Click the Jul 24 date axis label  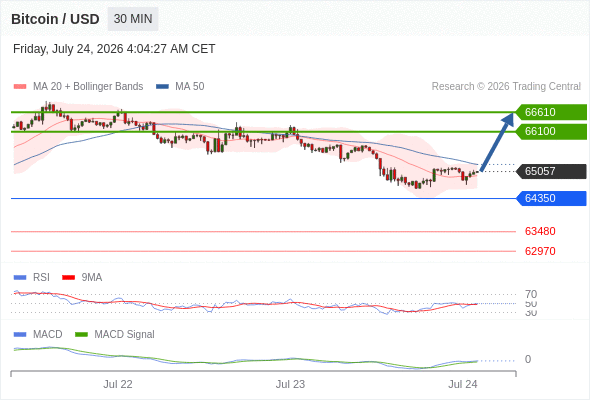pos(462,384)
